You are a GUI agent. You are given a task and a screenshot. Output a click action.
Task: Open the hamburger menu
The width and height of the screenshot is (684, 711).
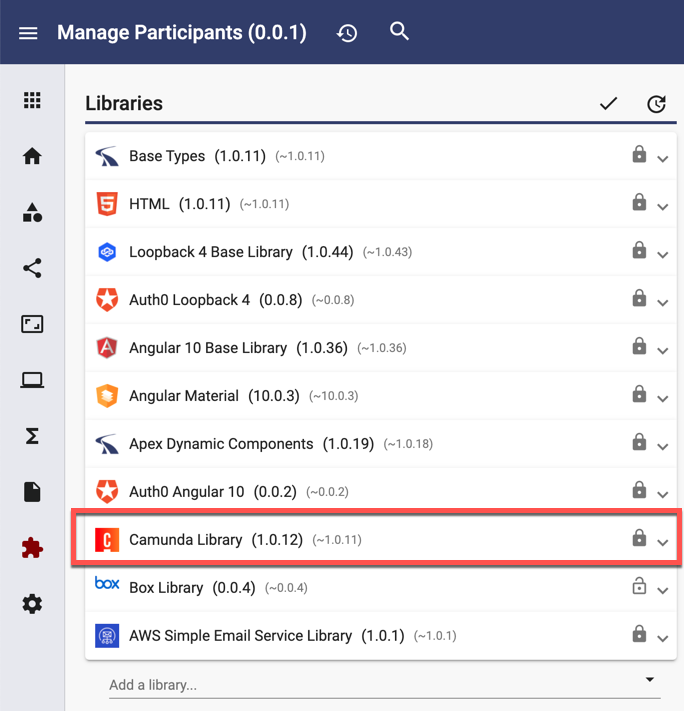coord(28,33)
